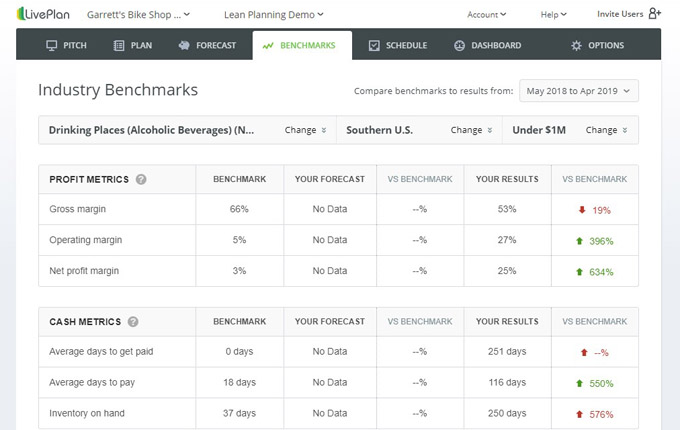Select the Benchmarks tab

pos(301,45)
